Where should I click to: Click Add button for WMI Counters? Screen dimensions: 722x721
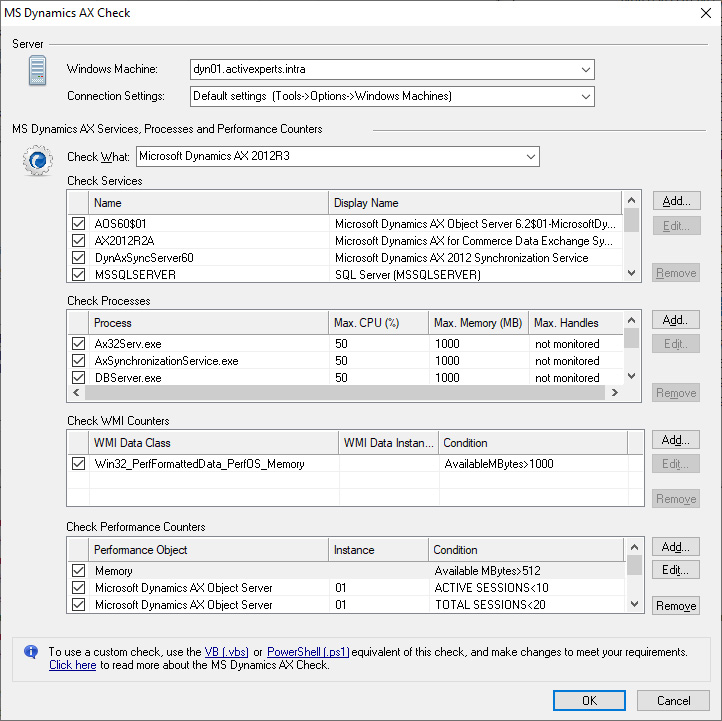(x=675, y=440)
